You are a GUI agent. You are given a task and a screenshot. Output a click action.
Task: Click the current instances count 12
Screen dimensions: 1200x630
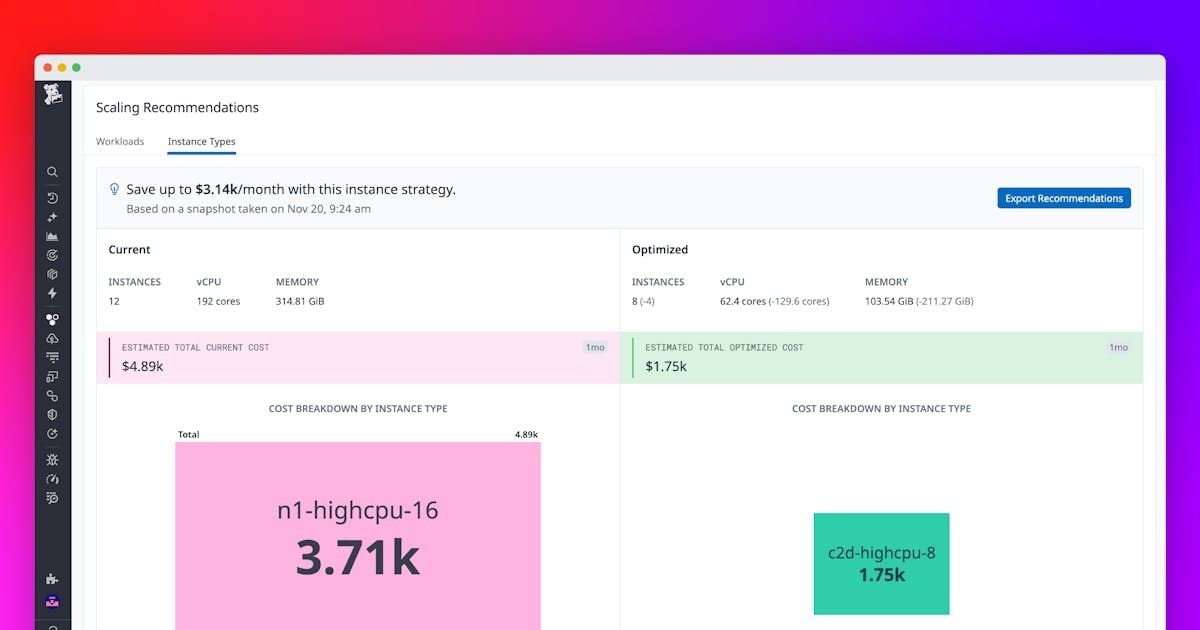pos(114,301)
